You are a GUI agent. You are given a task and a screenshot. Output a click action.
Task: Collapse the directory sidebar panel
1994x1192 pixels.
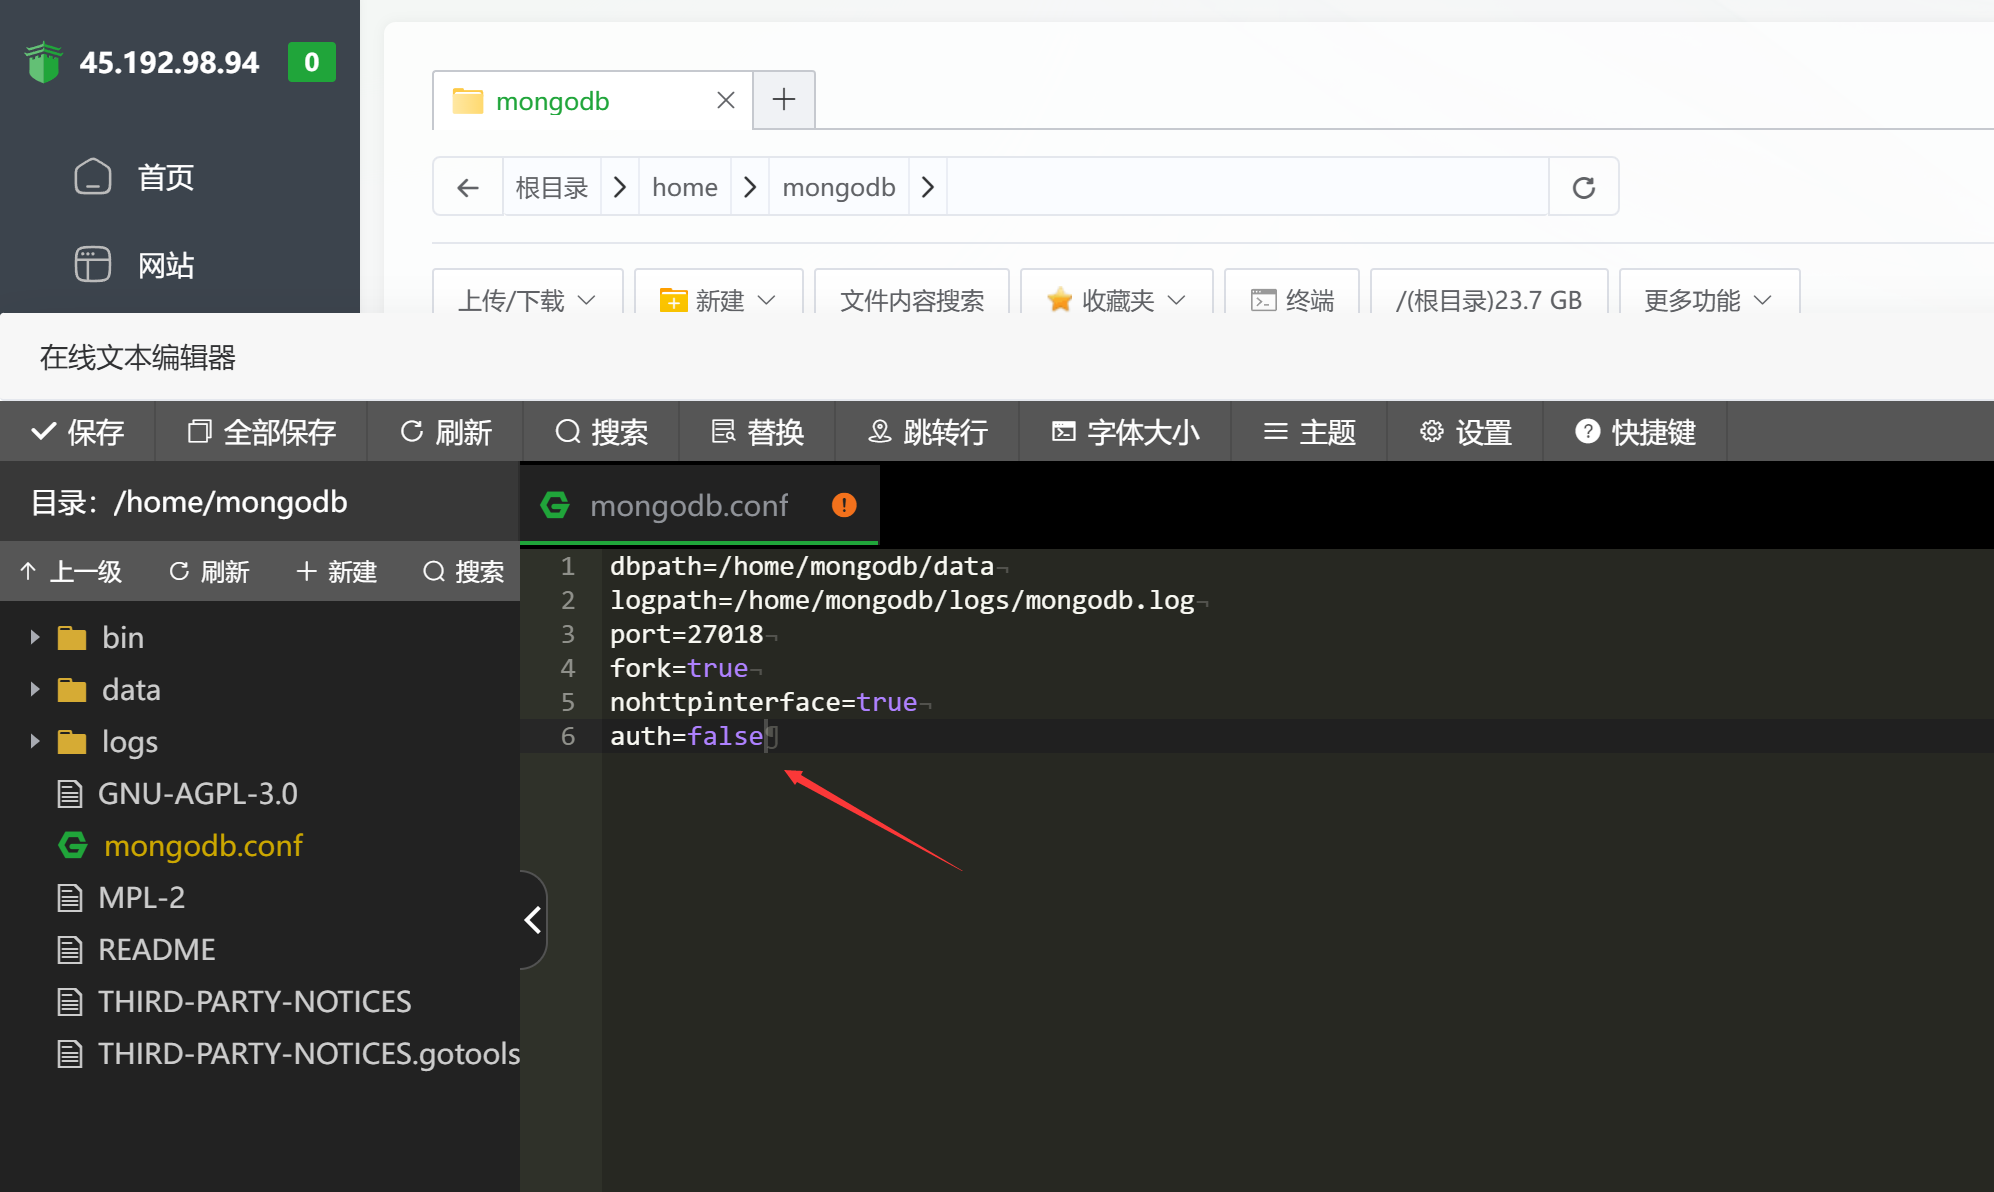(533, 919)
